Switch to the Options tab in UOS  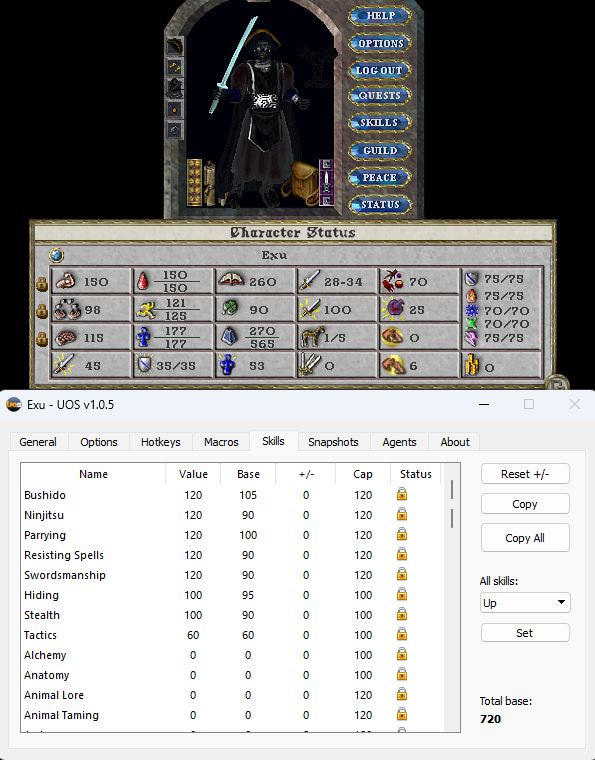[99, 442]
